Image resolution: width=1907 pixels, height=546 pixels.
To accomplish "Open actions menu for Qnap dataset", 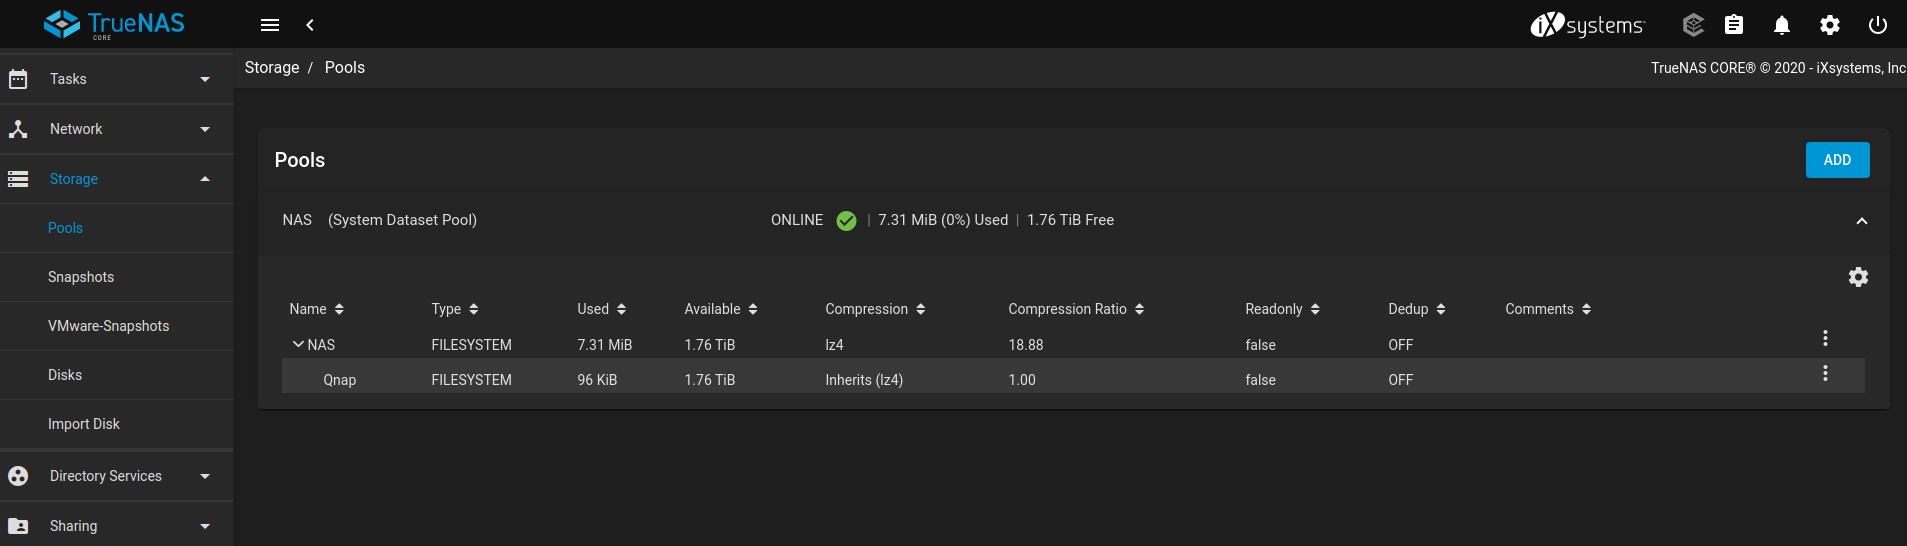I will (x=1825, y=373).
